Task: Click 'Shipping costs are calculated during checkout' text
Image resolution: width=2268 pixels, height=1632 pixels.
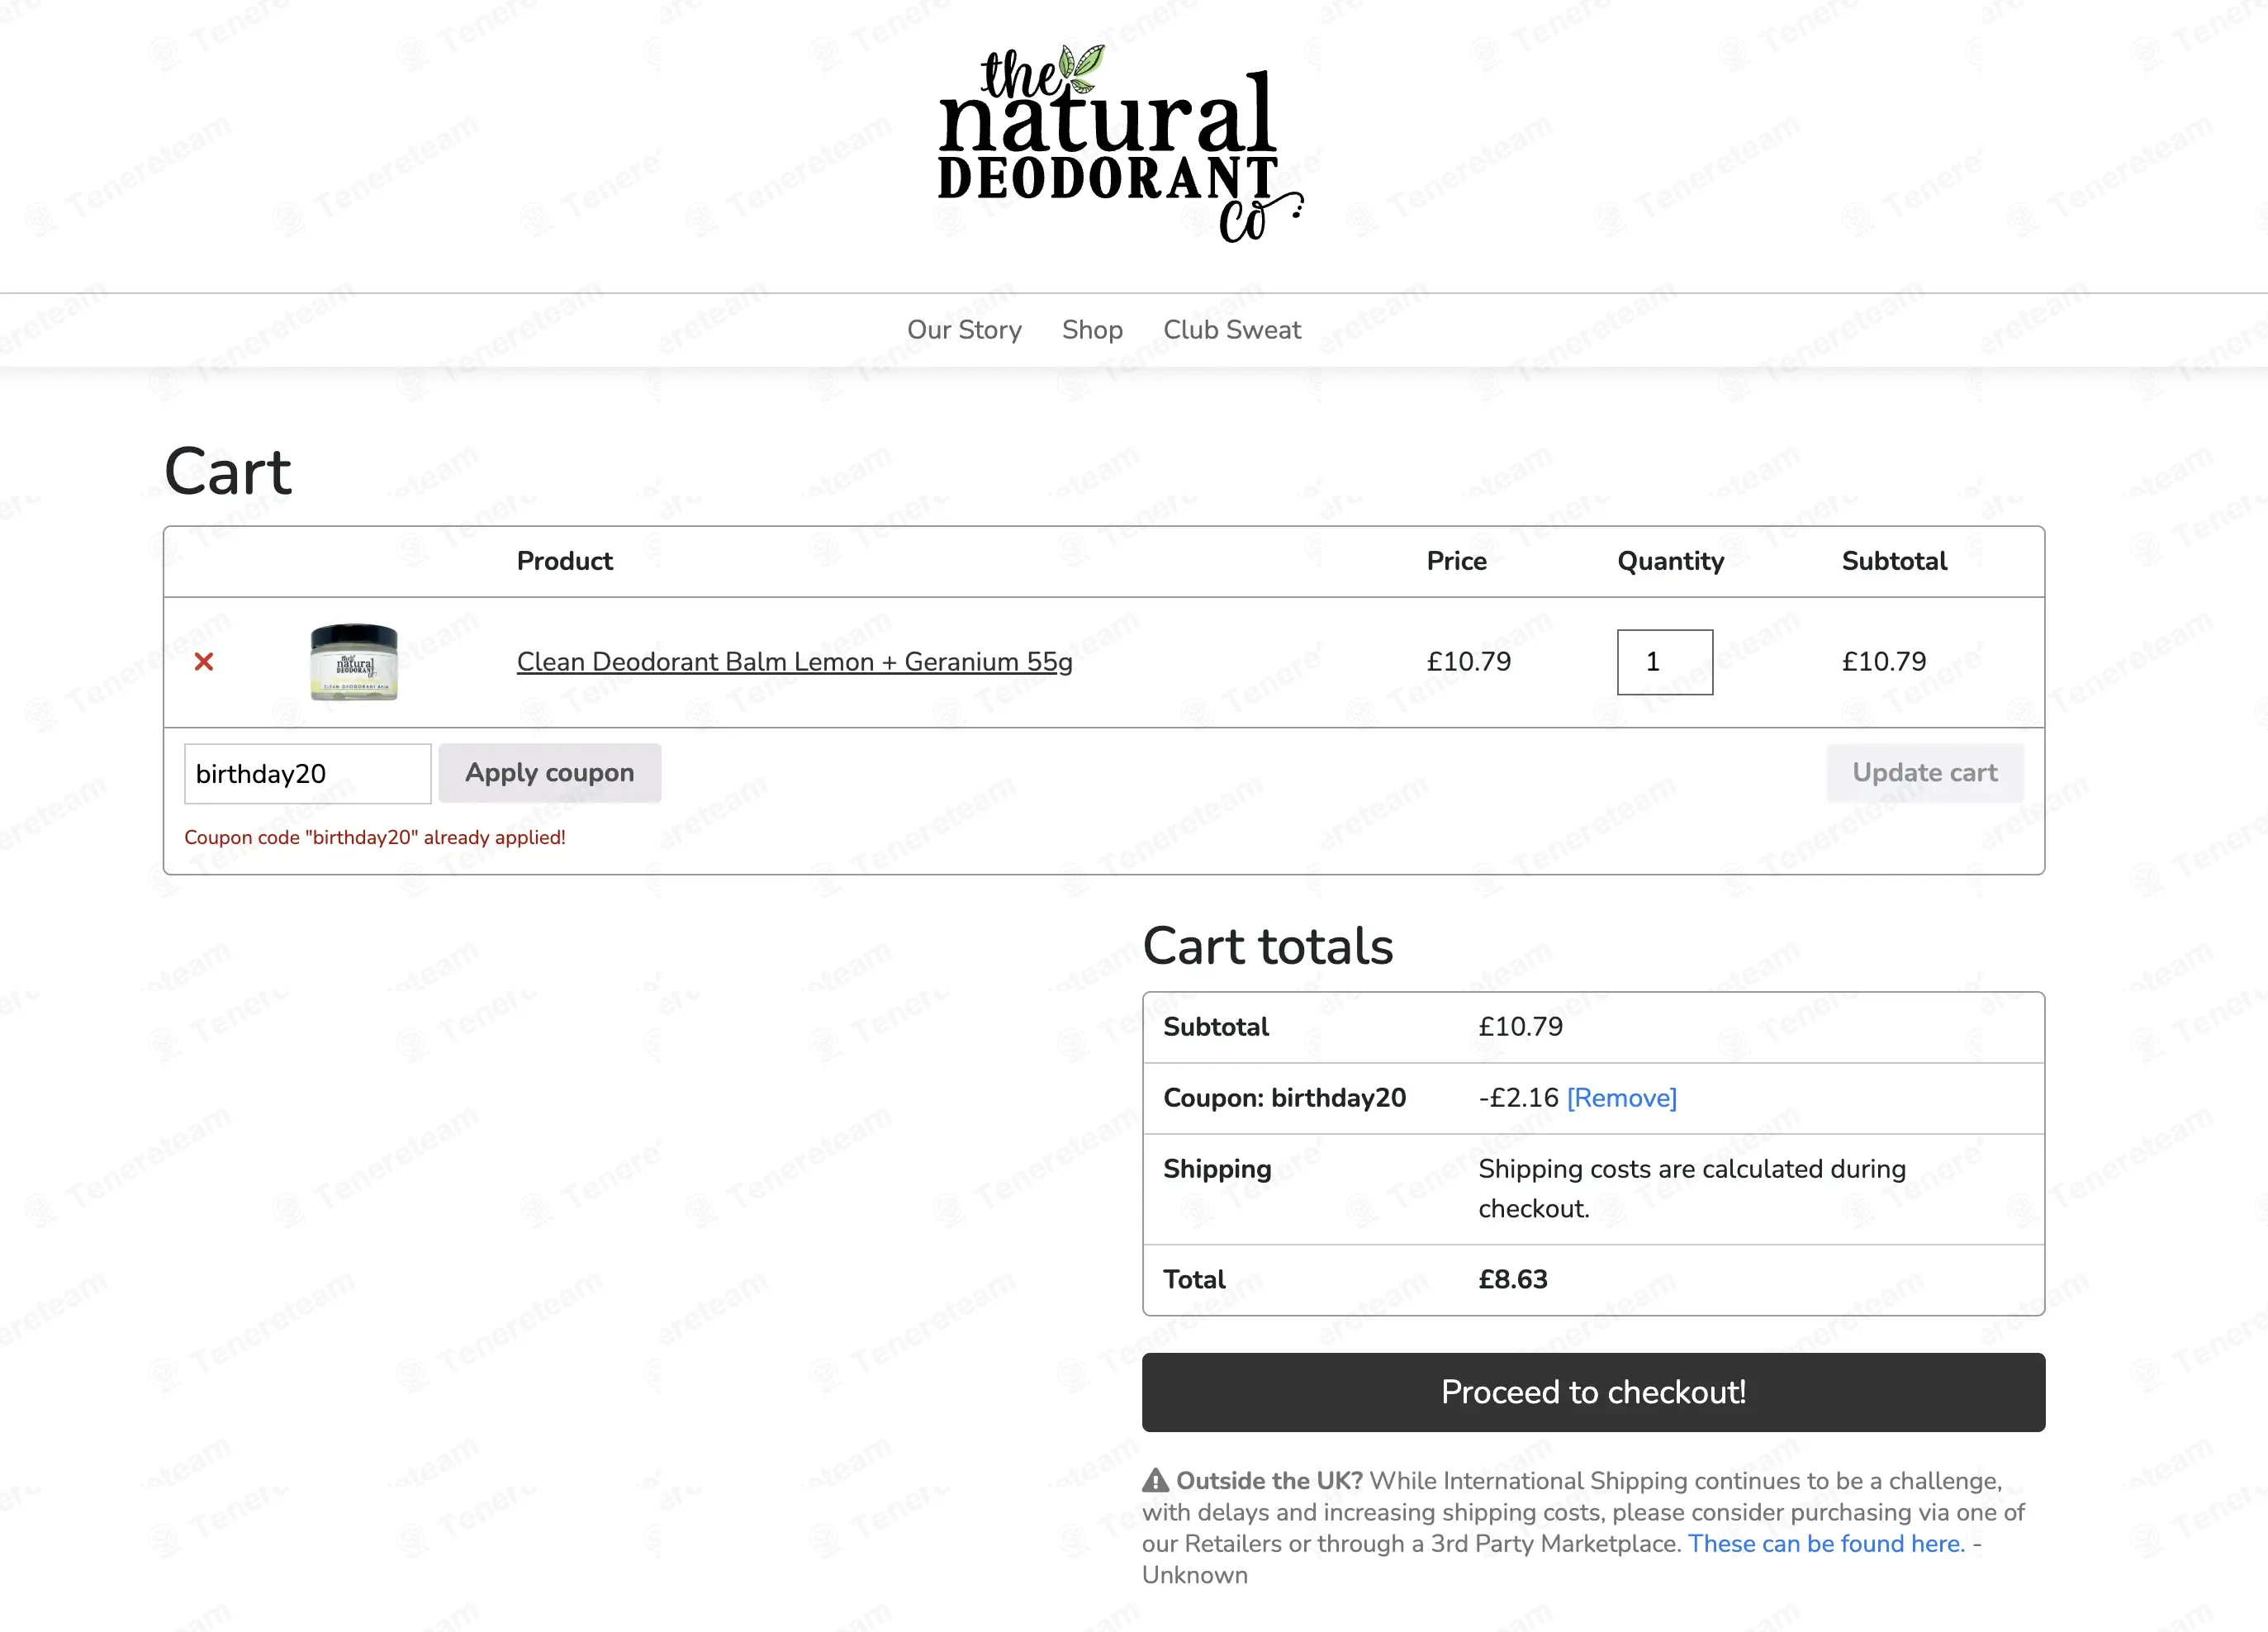Action: point(1692,1188)
